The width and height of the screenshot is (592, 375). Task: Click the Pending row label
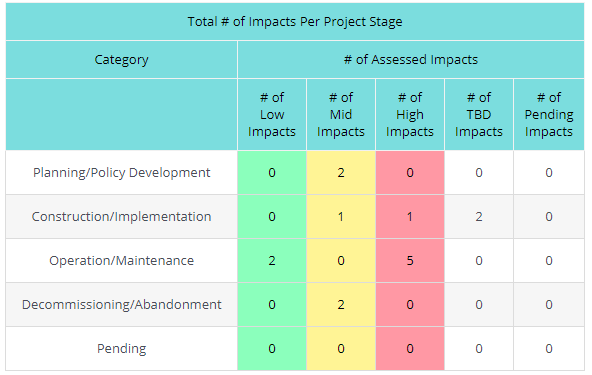pos(121,349)
